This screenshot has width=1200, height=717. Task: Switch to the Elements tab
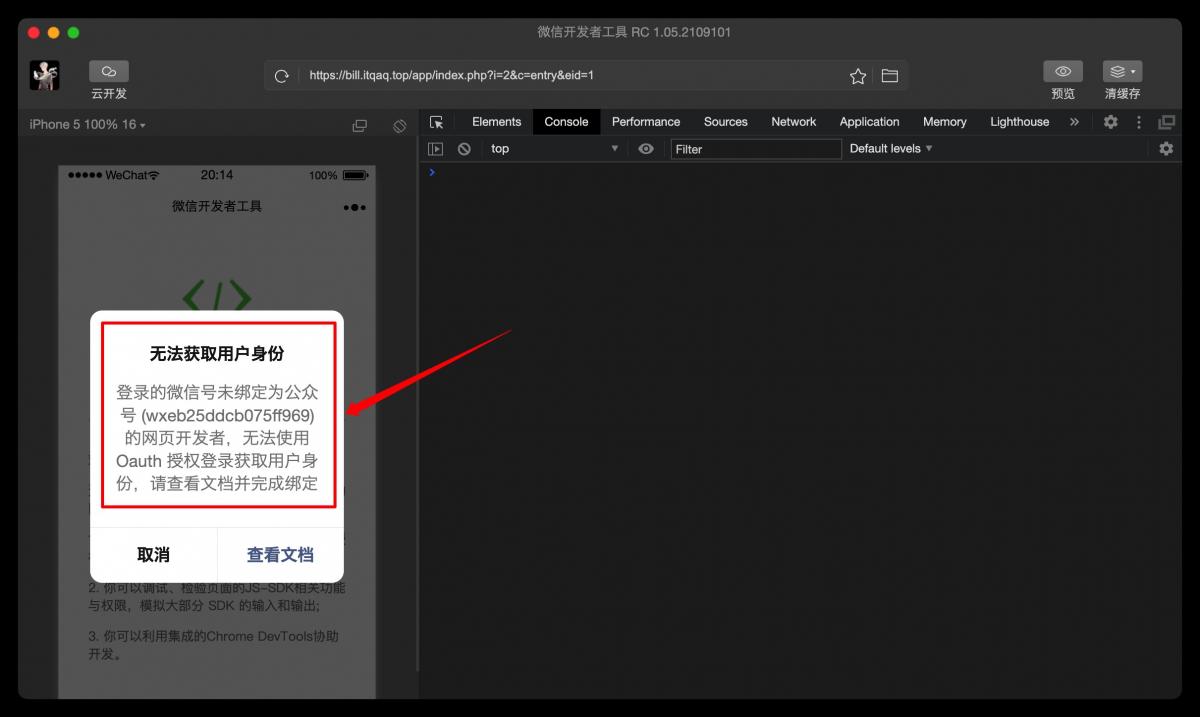pos(496,122)
